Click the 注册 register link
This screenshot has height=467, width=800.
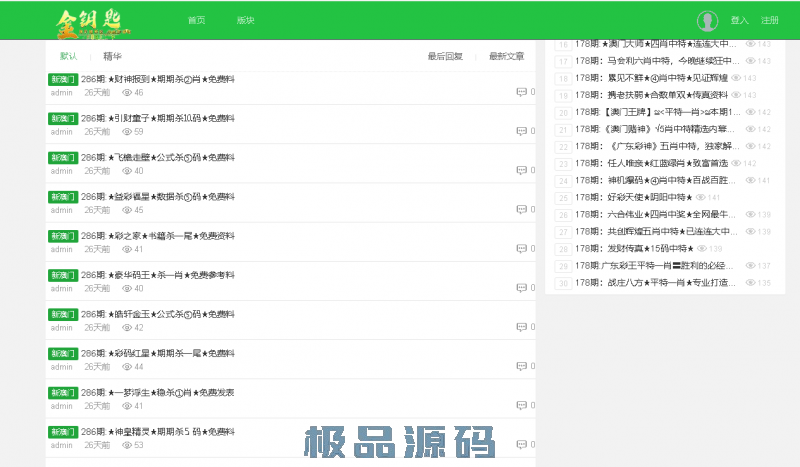(x=770, y=20)
